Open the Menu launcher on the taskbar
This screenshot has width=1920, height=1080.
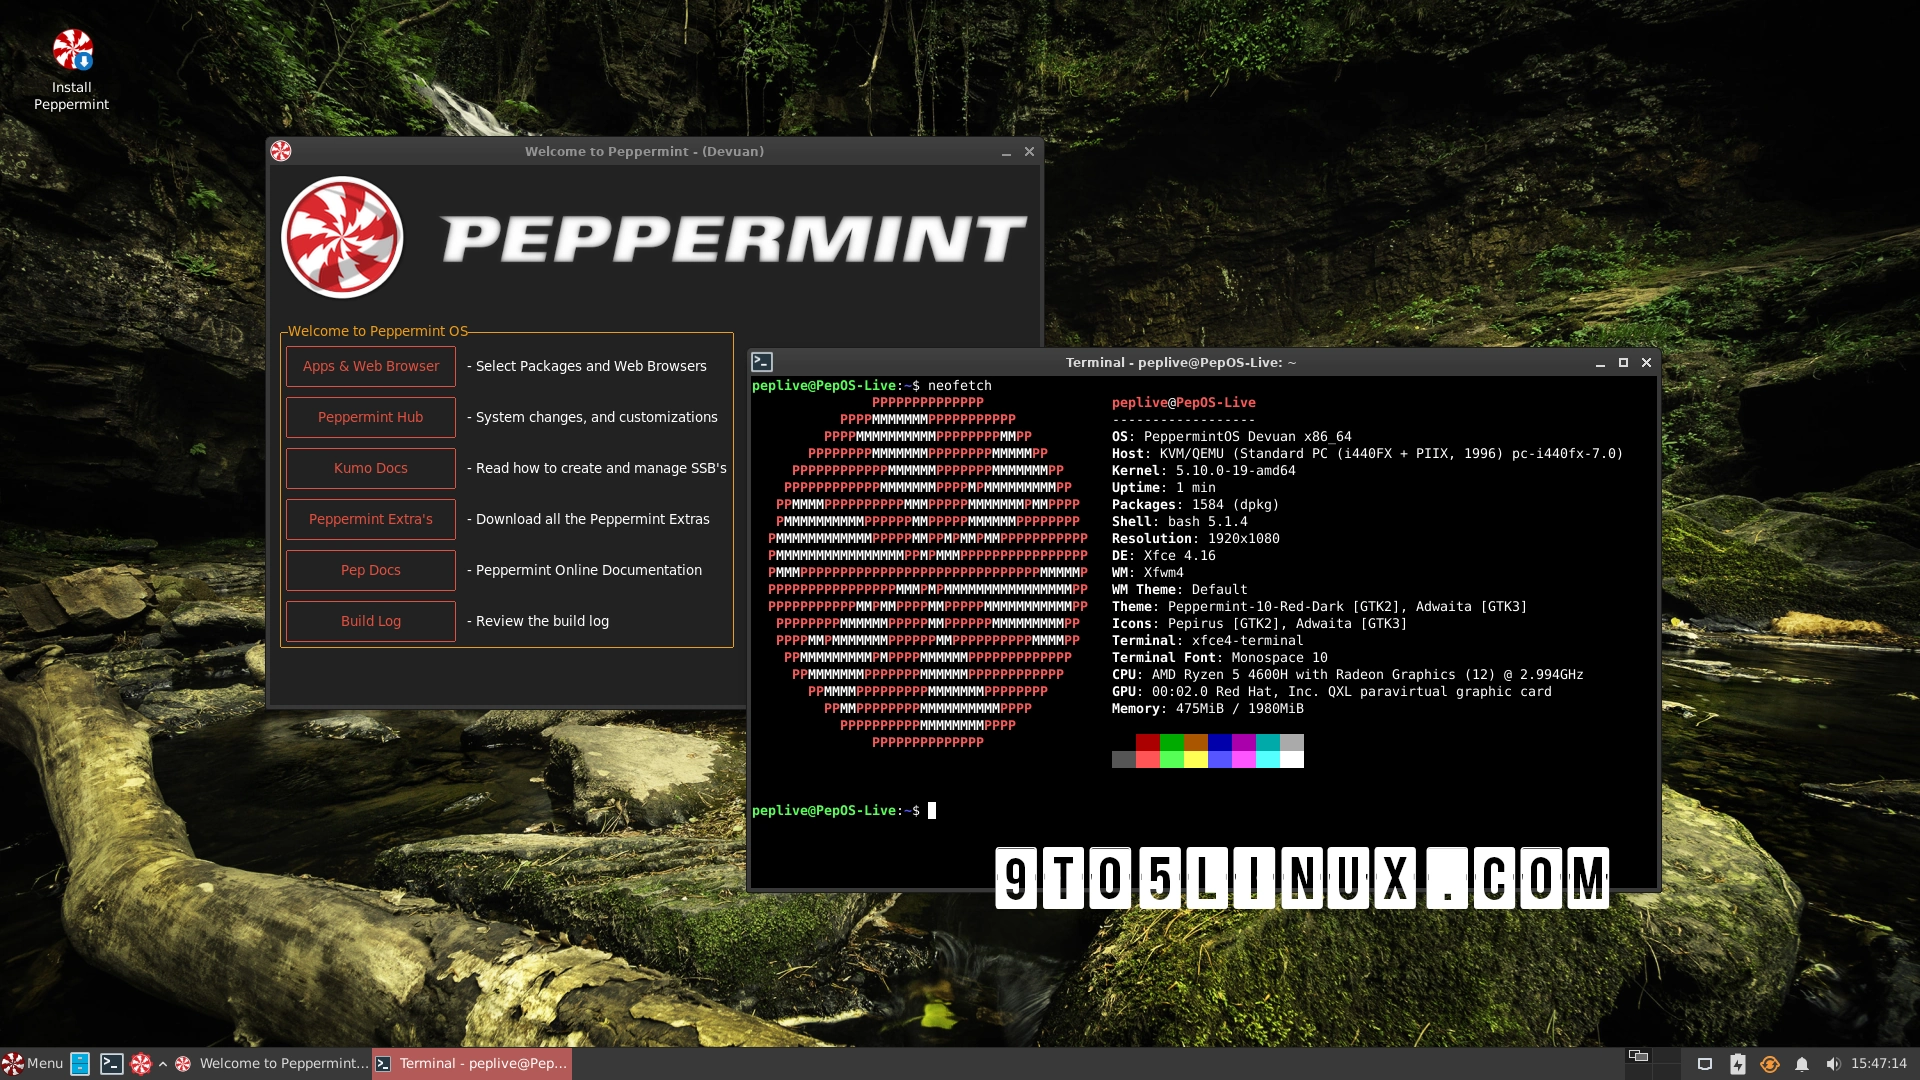click(30, 1064)
